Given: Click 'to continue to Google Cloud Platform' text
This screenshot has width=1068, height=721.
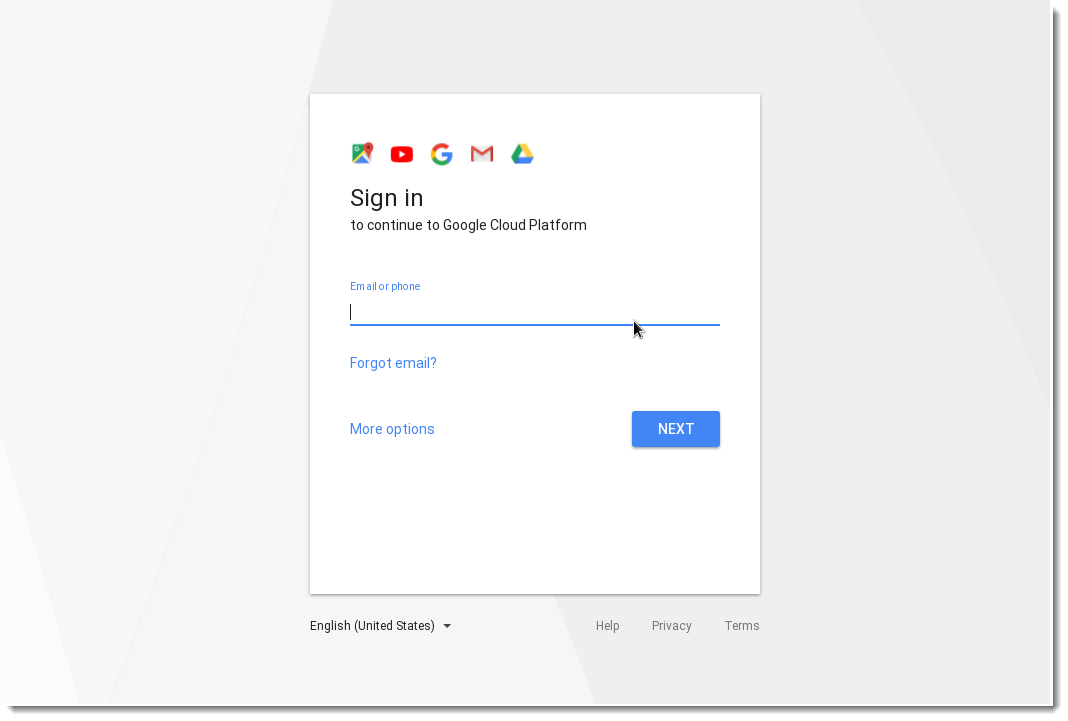Looking at the screenshot, I should pos(469,225).
